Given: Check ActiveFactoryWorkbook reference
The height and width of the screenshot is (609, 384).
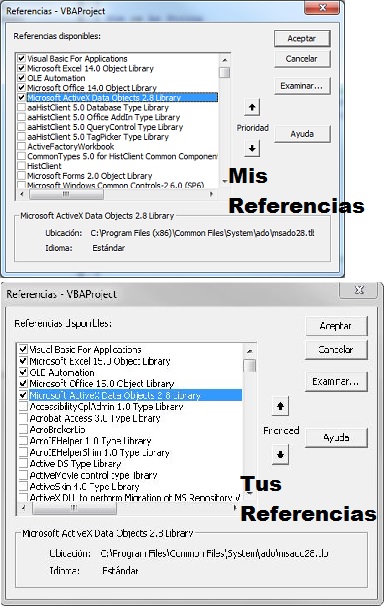Looking at the screenshot, I should [x=22, y=146].
